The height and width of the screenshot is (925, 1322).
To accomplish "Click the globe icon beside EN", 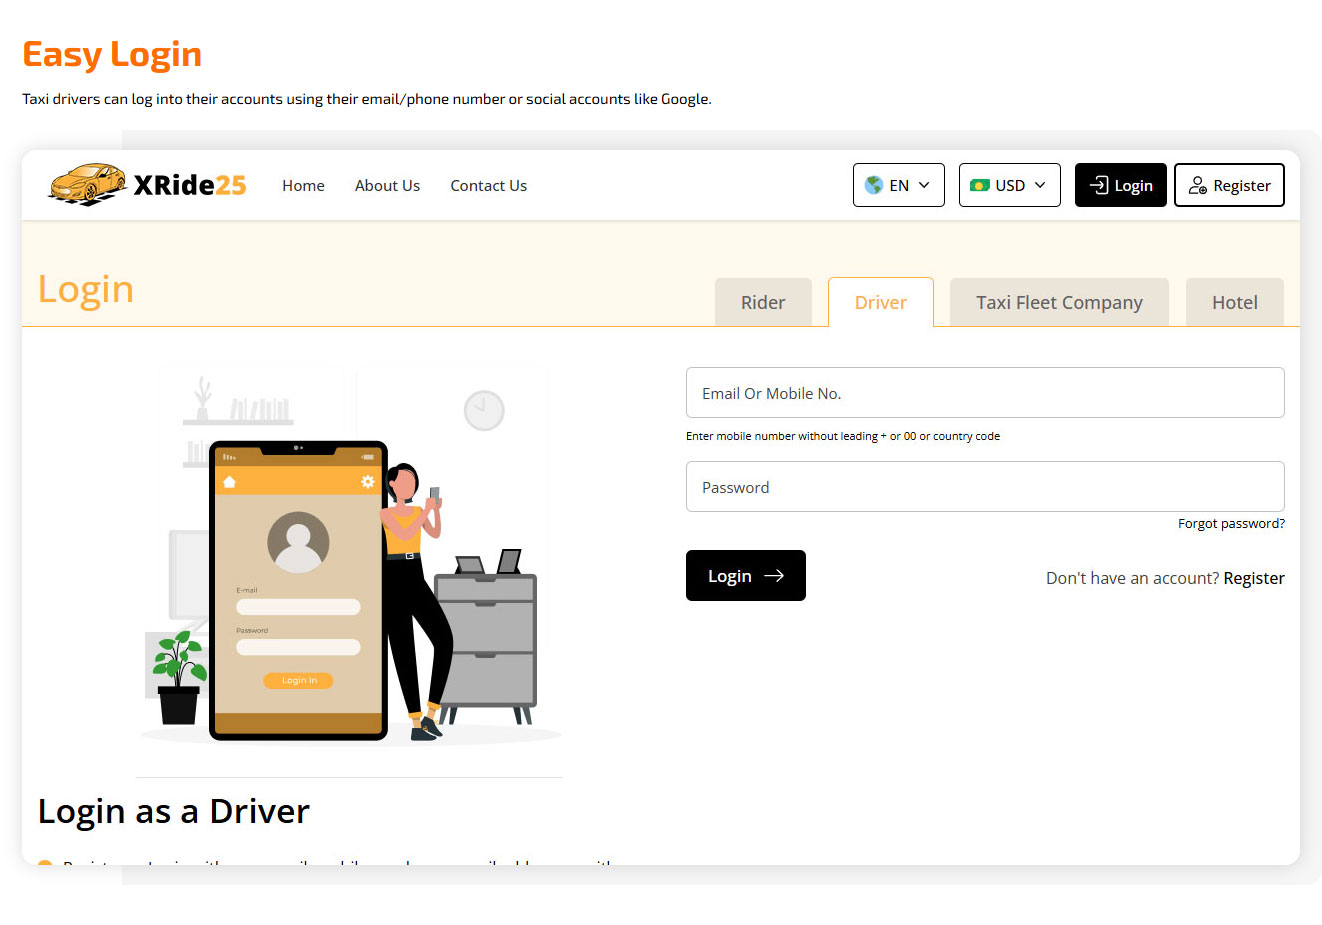I will click(874, 185).
